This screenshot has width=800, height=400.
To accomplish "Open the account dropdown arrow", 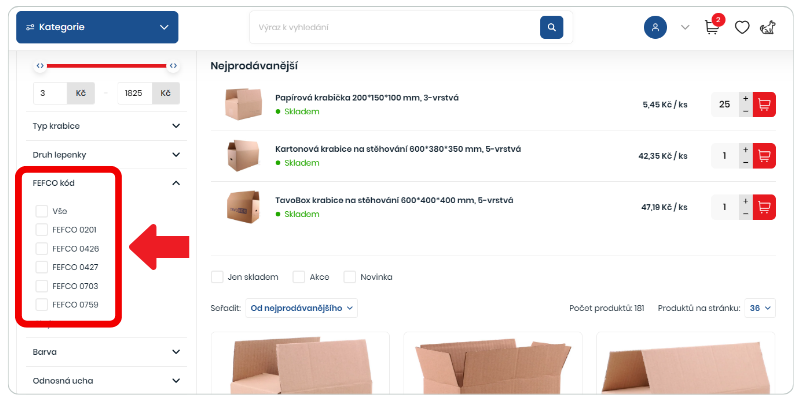I will tap(685, 27).
